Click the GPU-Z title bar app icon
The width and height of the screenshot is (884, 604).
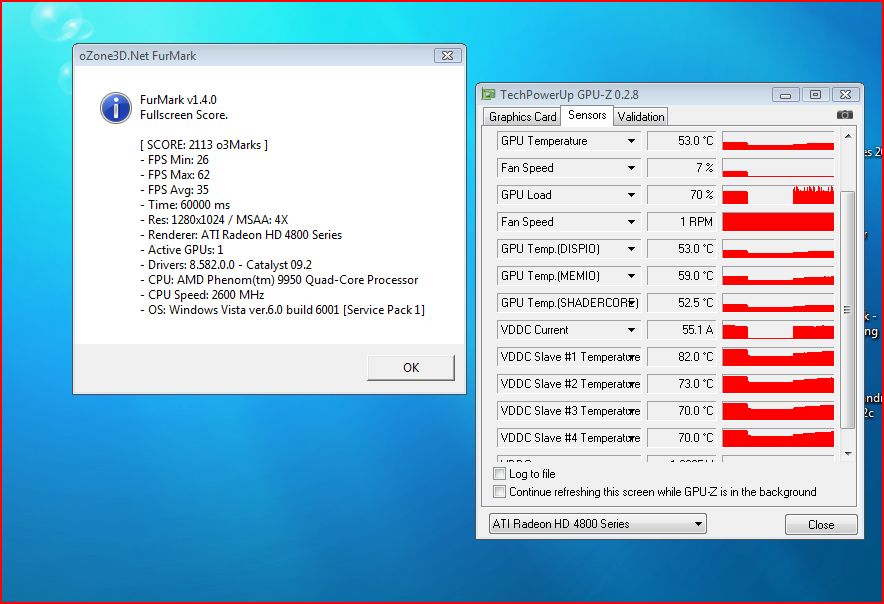point(488,94)
